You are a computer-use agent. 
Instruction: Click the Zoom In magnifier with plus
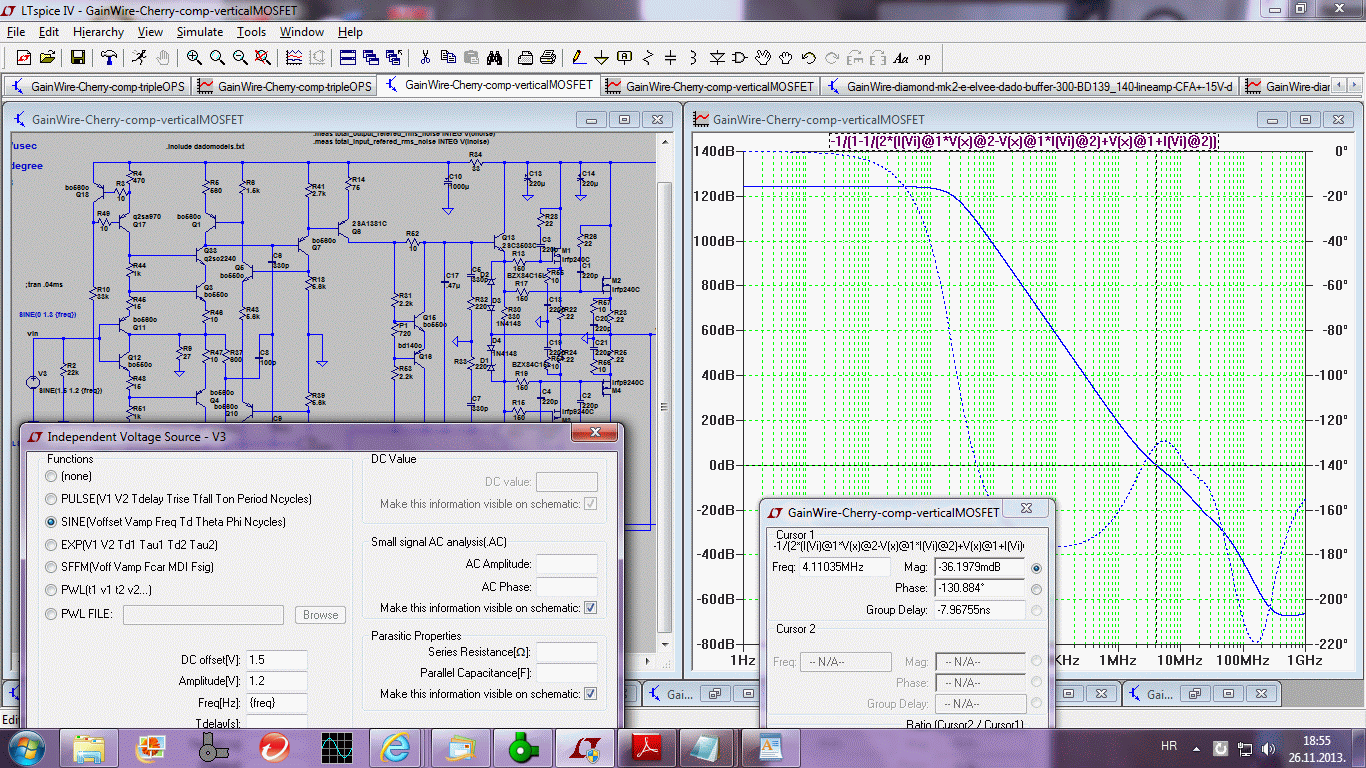tap(193, 57)
